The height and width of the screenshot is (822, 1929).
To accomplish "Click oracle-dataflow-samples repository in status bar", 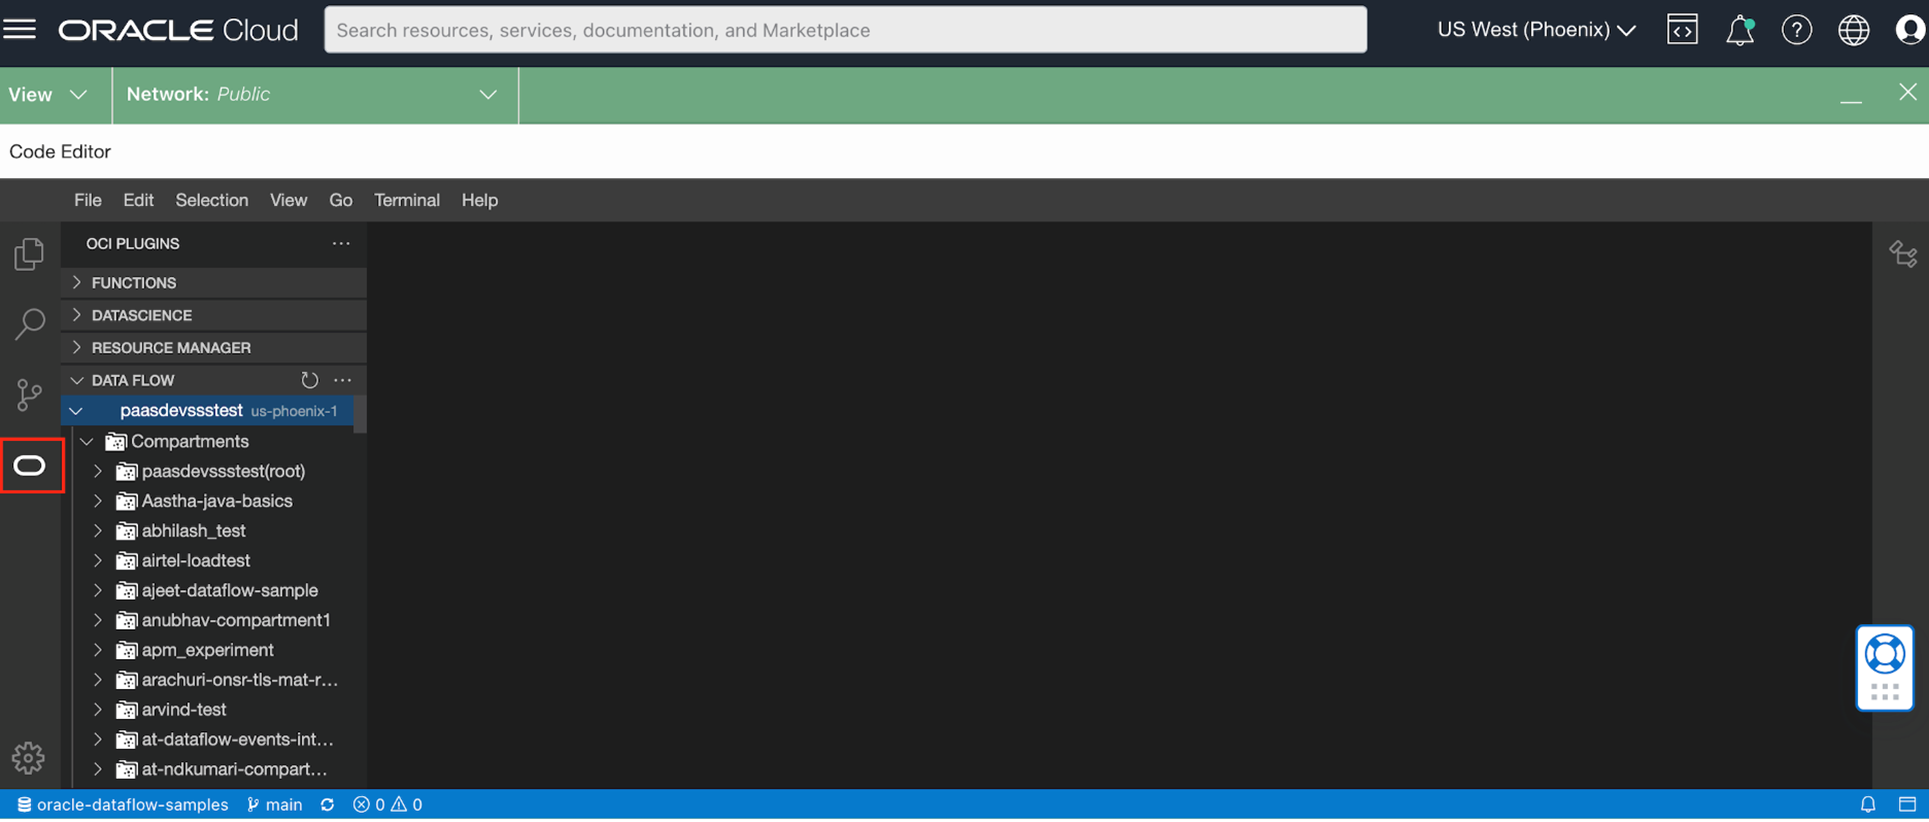I will (122, 805).
